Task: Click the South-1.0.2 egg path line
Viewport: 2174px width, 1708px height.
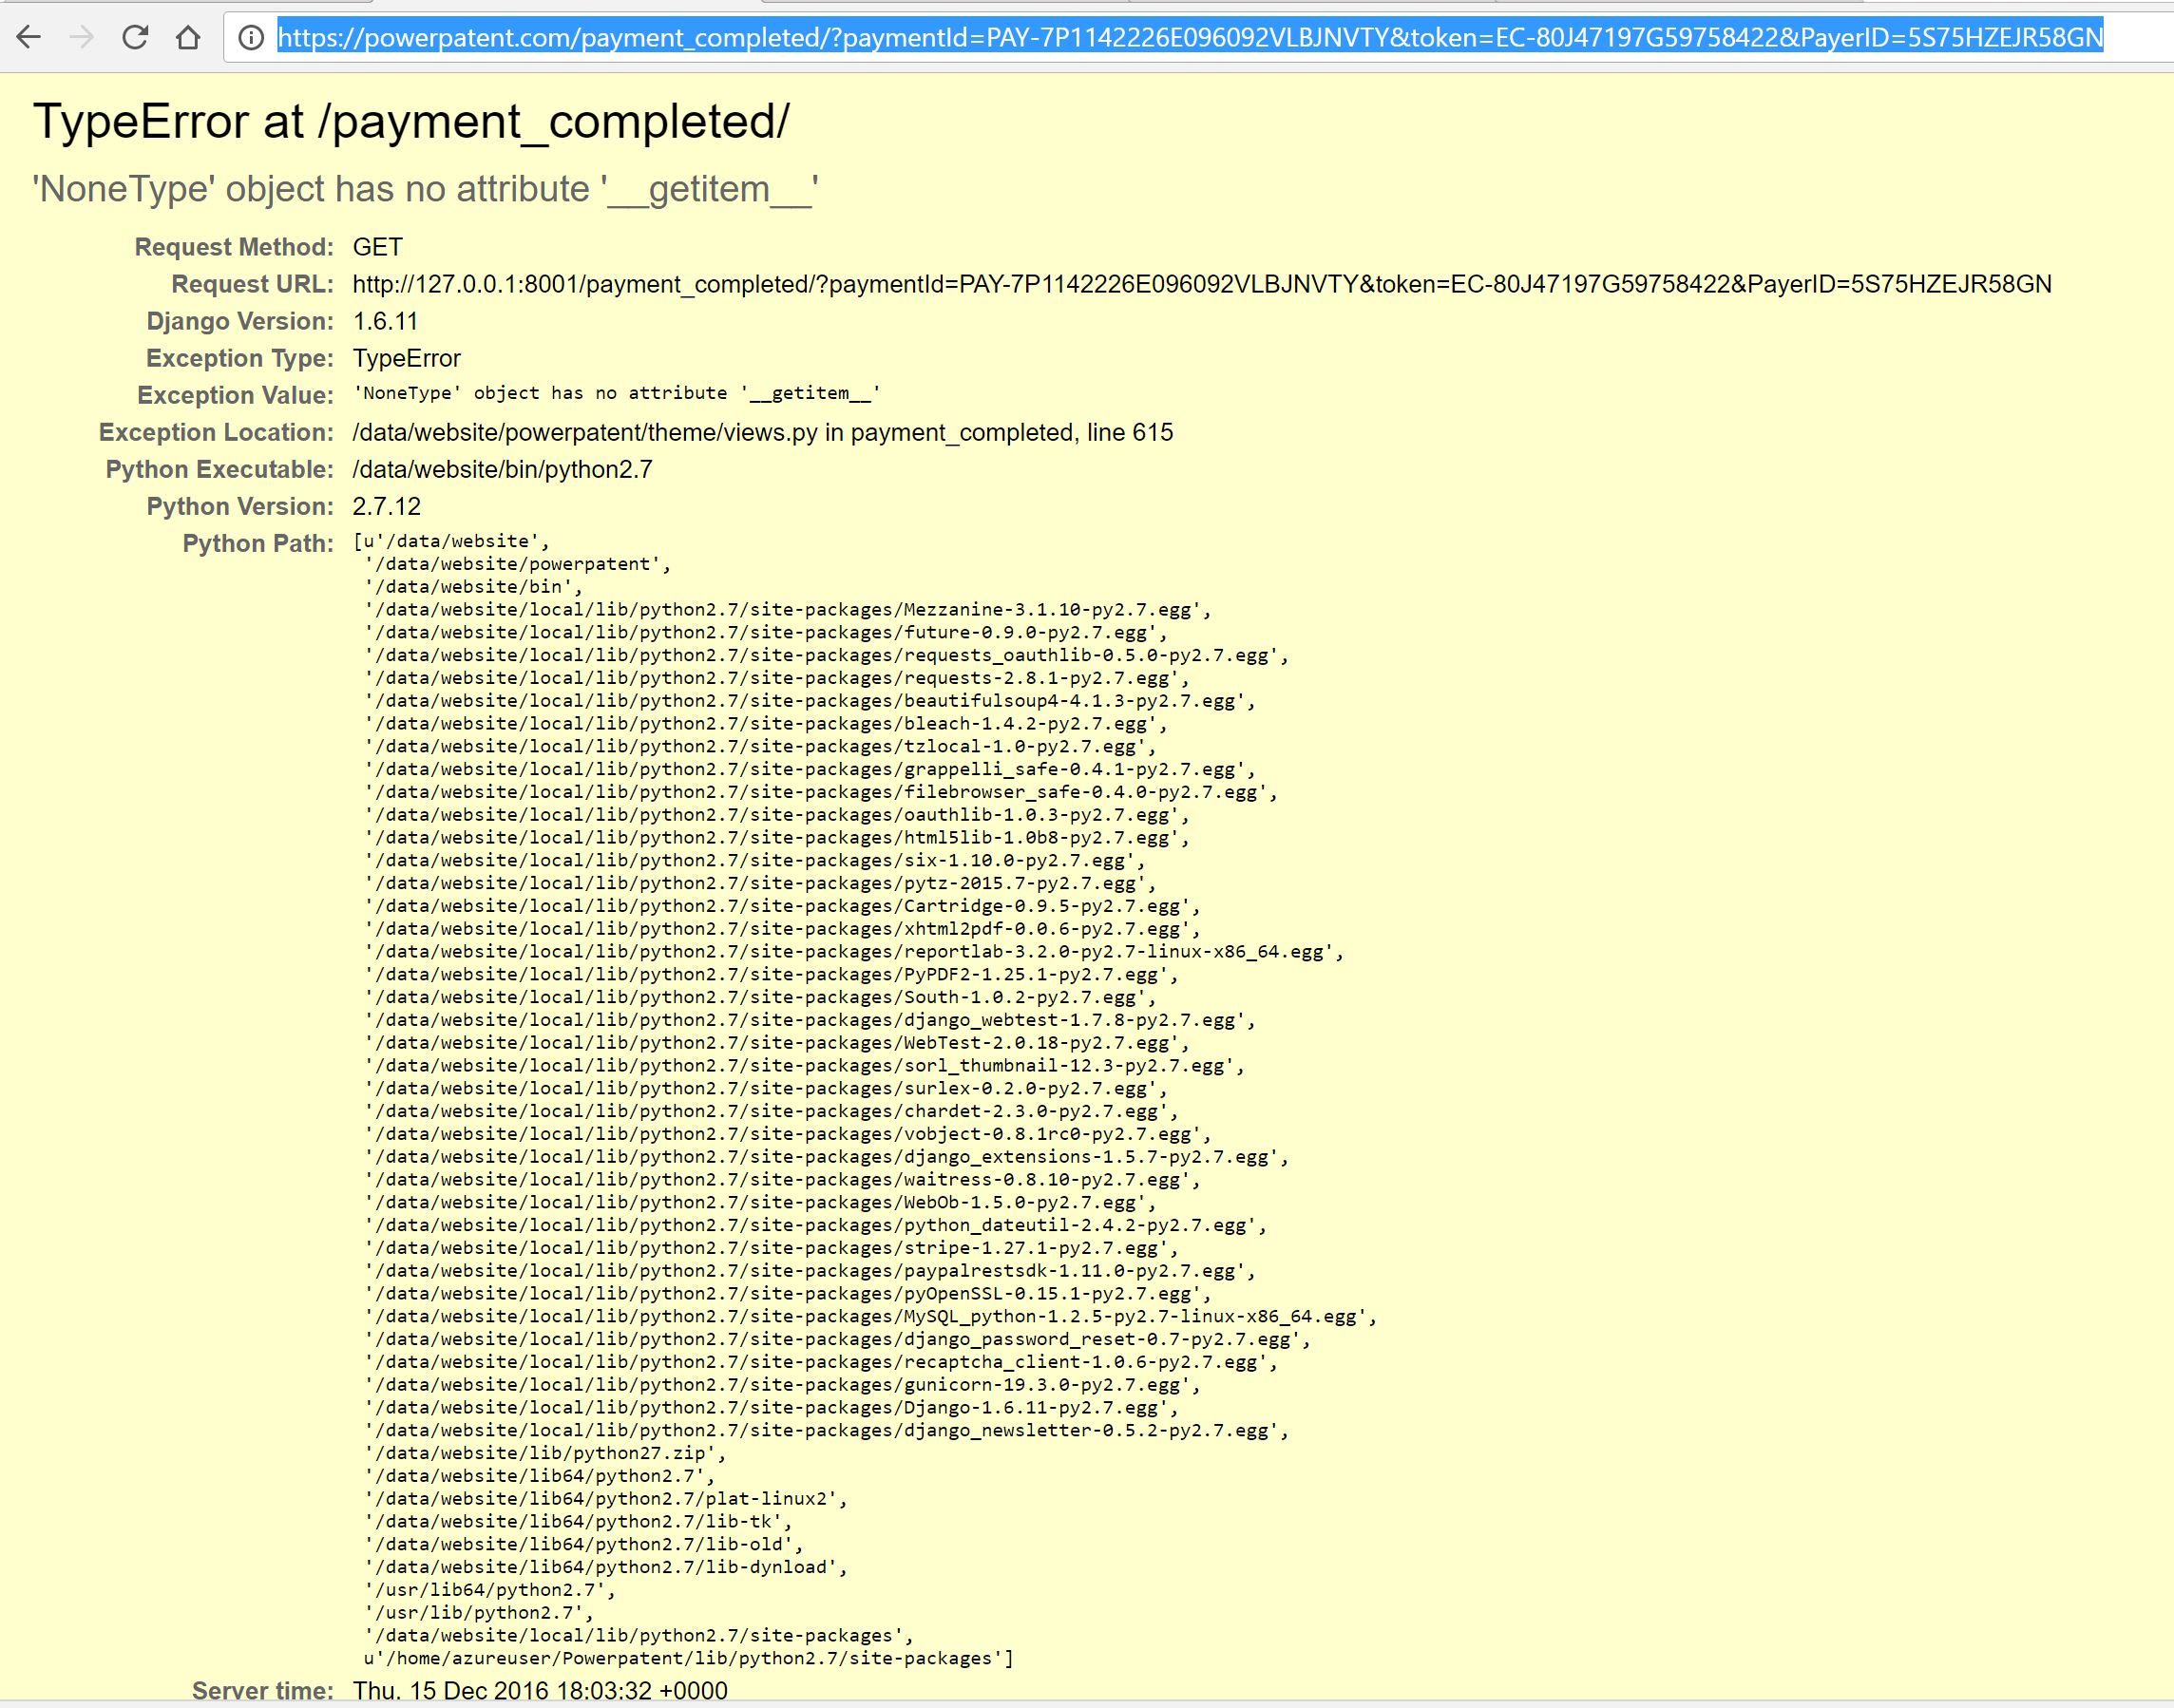Action: coord(760,998)
